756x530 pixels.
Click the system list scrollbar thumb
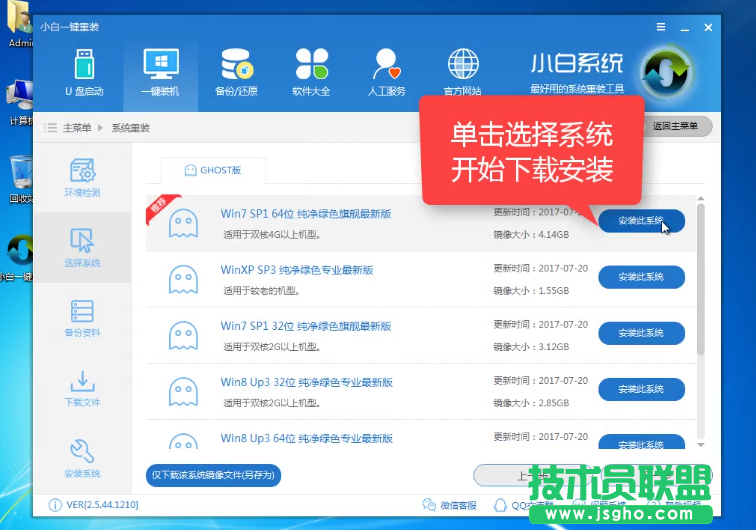point(701,280)
